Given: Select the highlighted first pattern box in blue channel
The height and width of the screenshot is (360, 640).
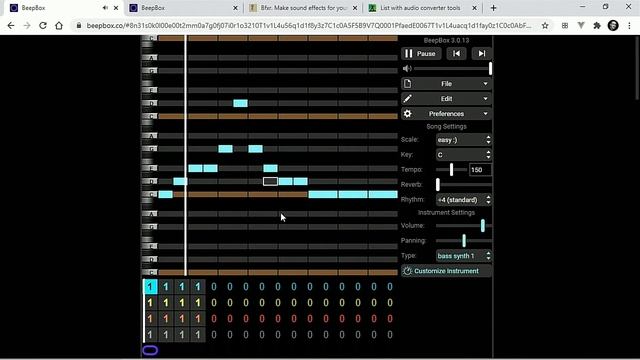Looking at the screenshot, I should (x=150, y=287).
